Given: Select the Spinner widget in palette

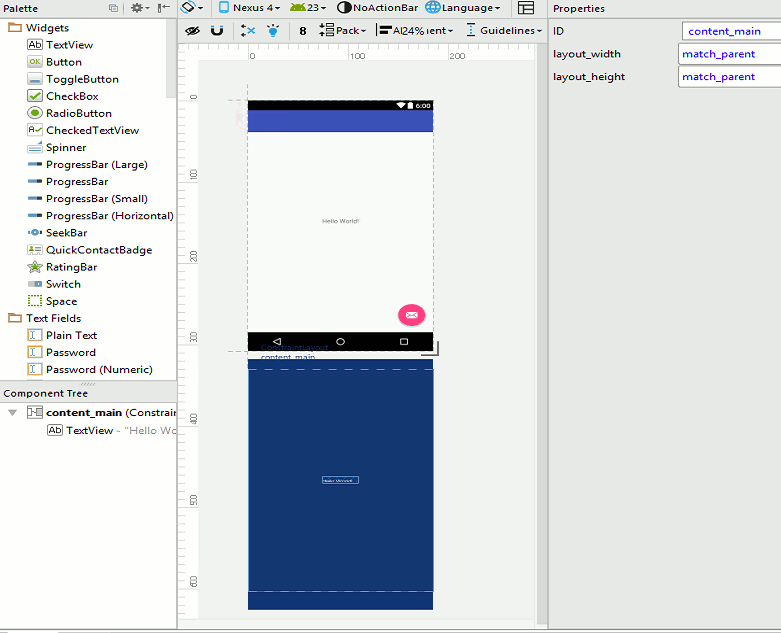Looking at the screenshot, I should point(57,147).
